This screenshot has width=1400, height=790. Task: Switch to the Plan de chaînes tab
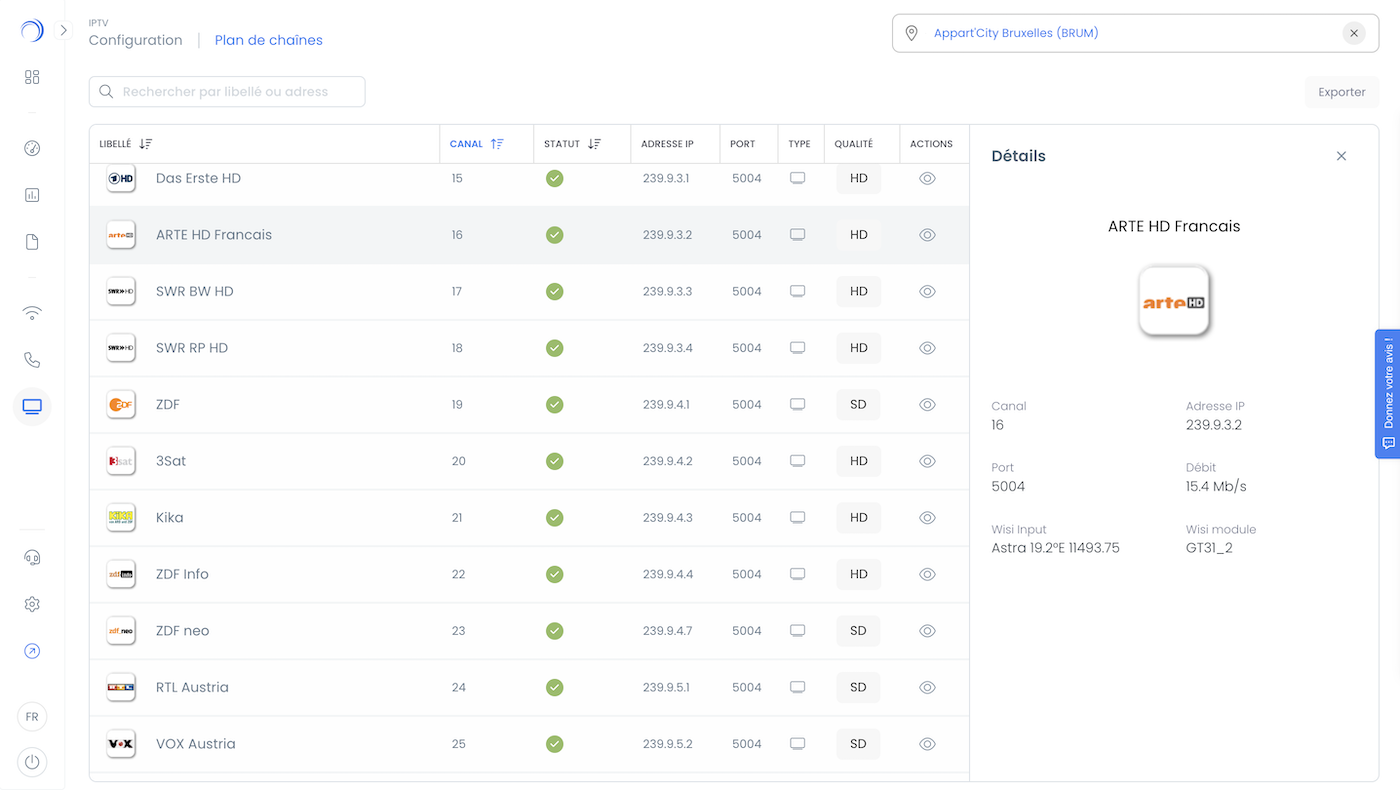tap(268, 41)
